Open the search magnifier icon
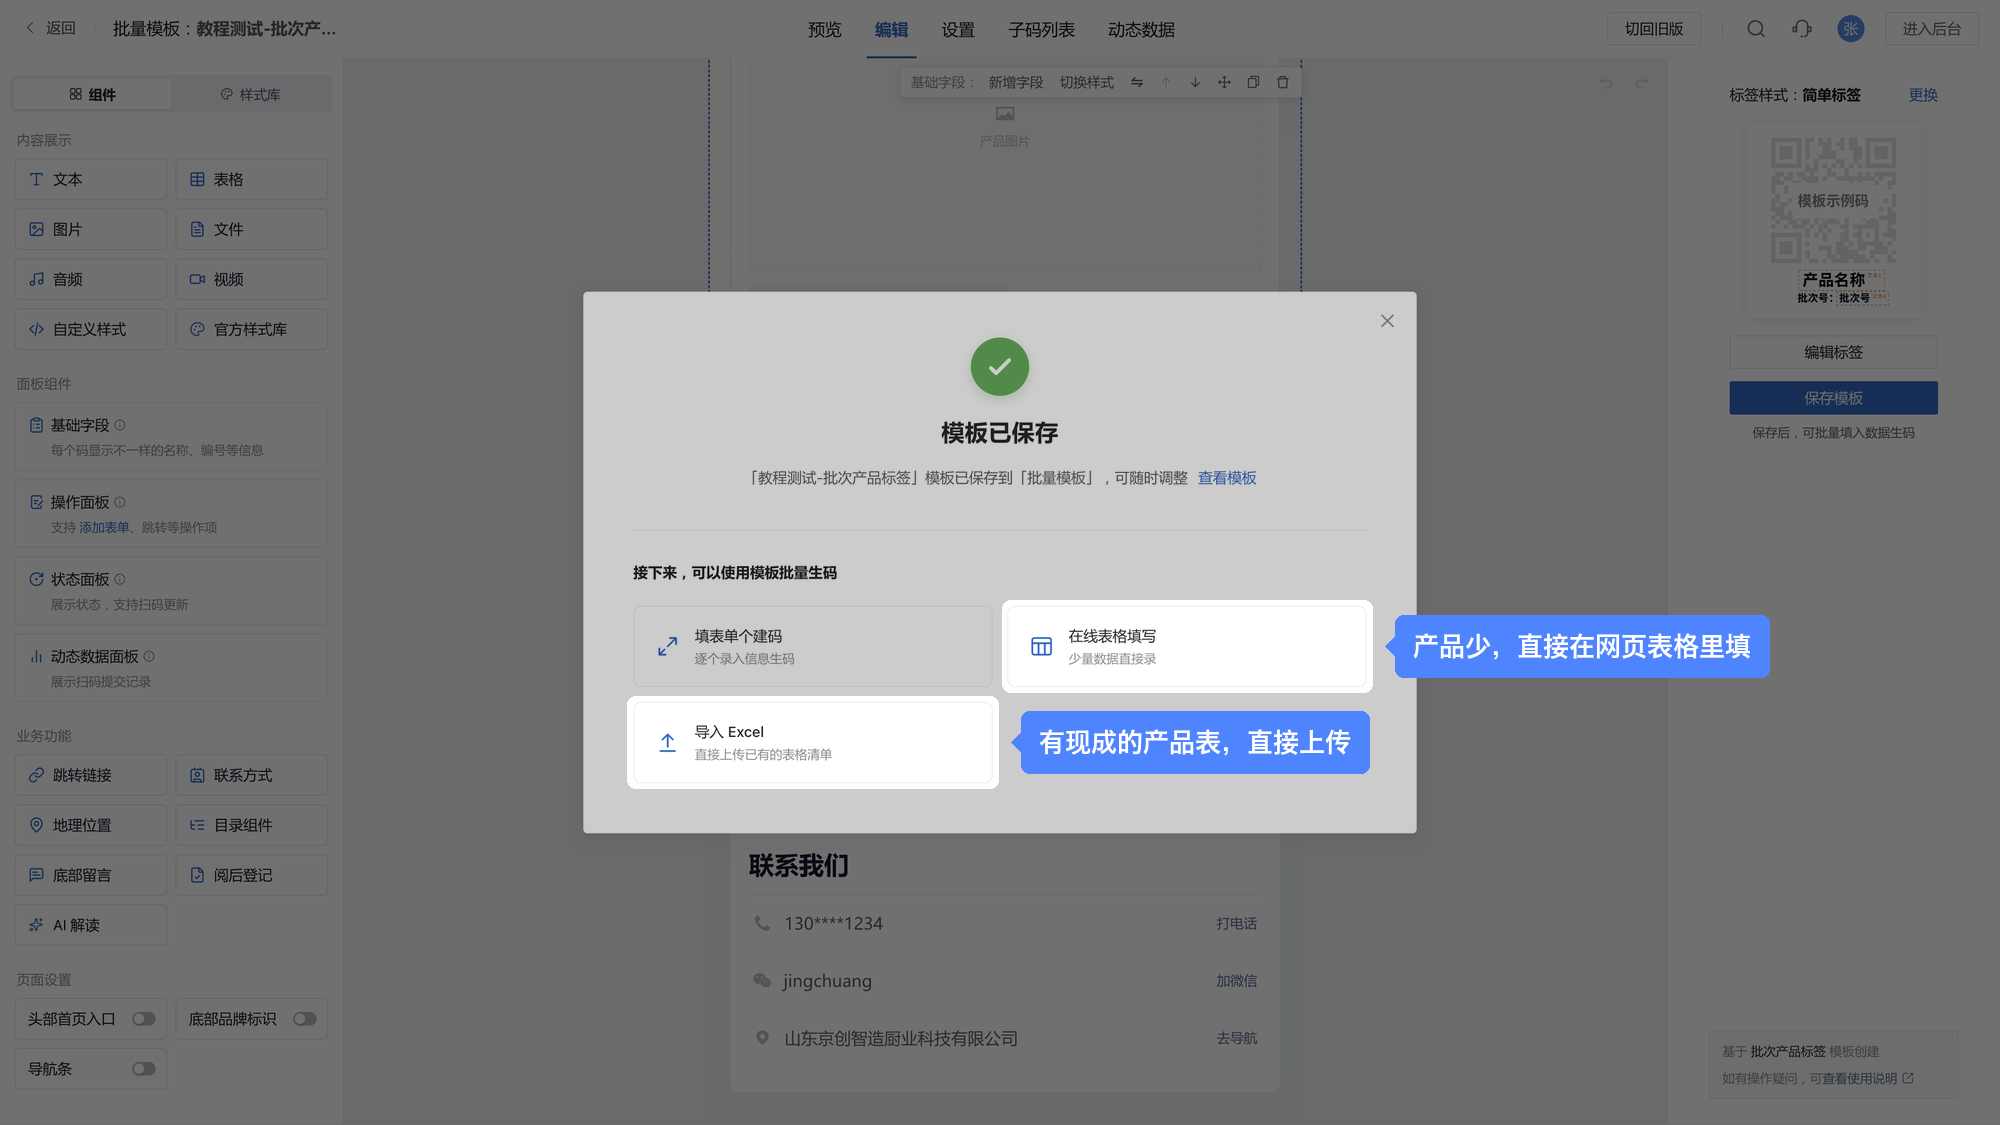The image size is (2000, 1125). pyautogui.click(x=1756, y=28)
